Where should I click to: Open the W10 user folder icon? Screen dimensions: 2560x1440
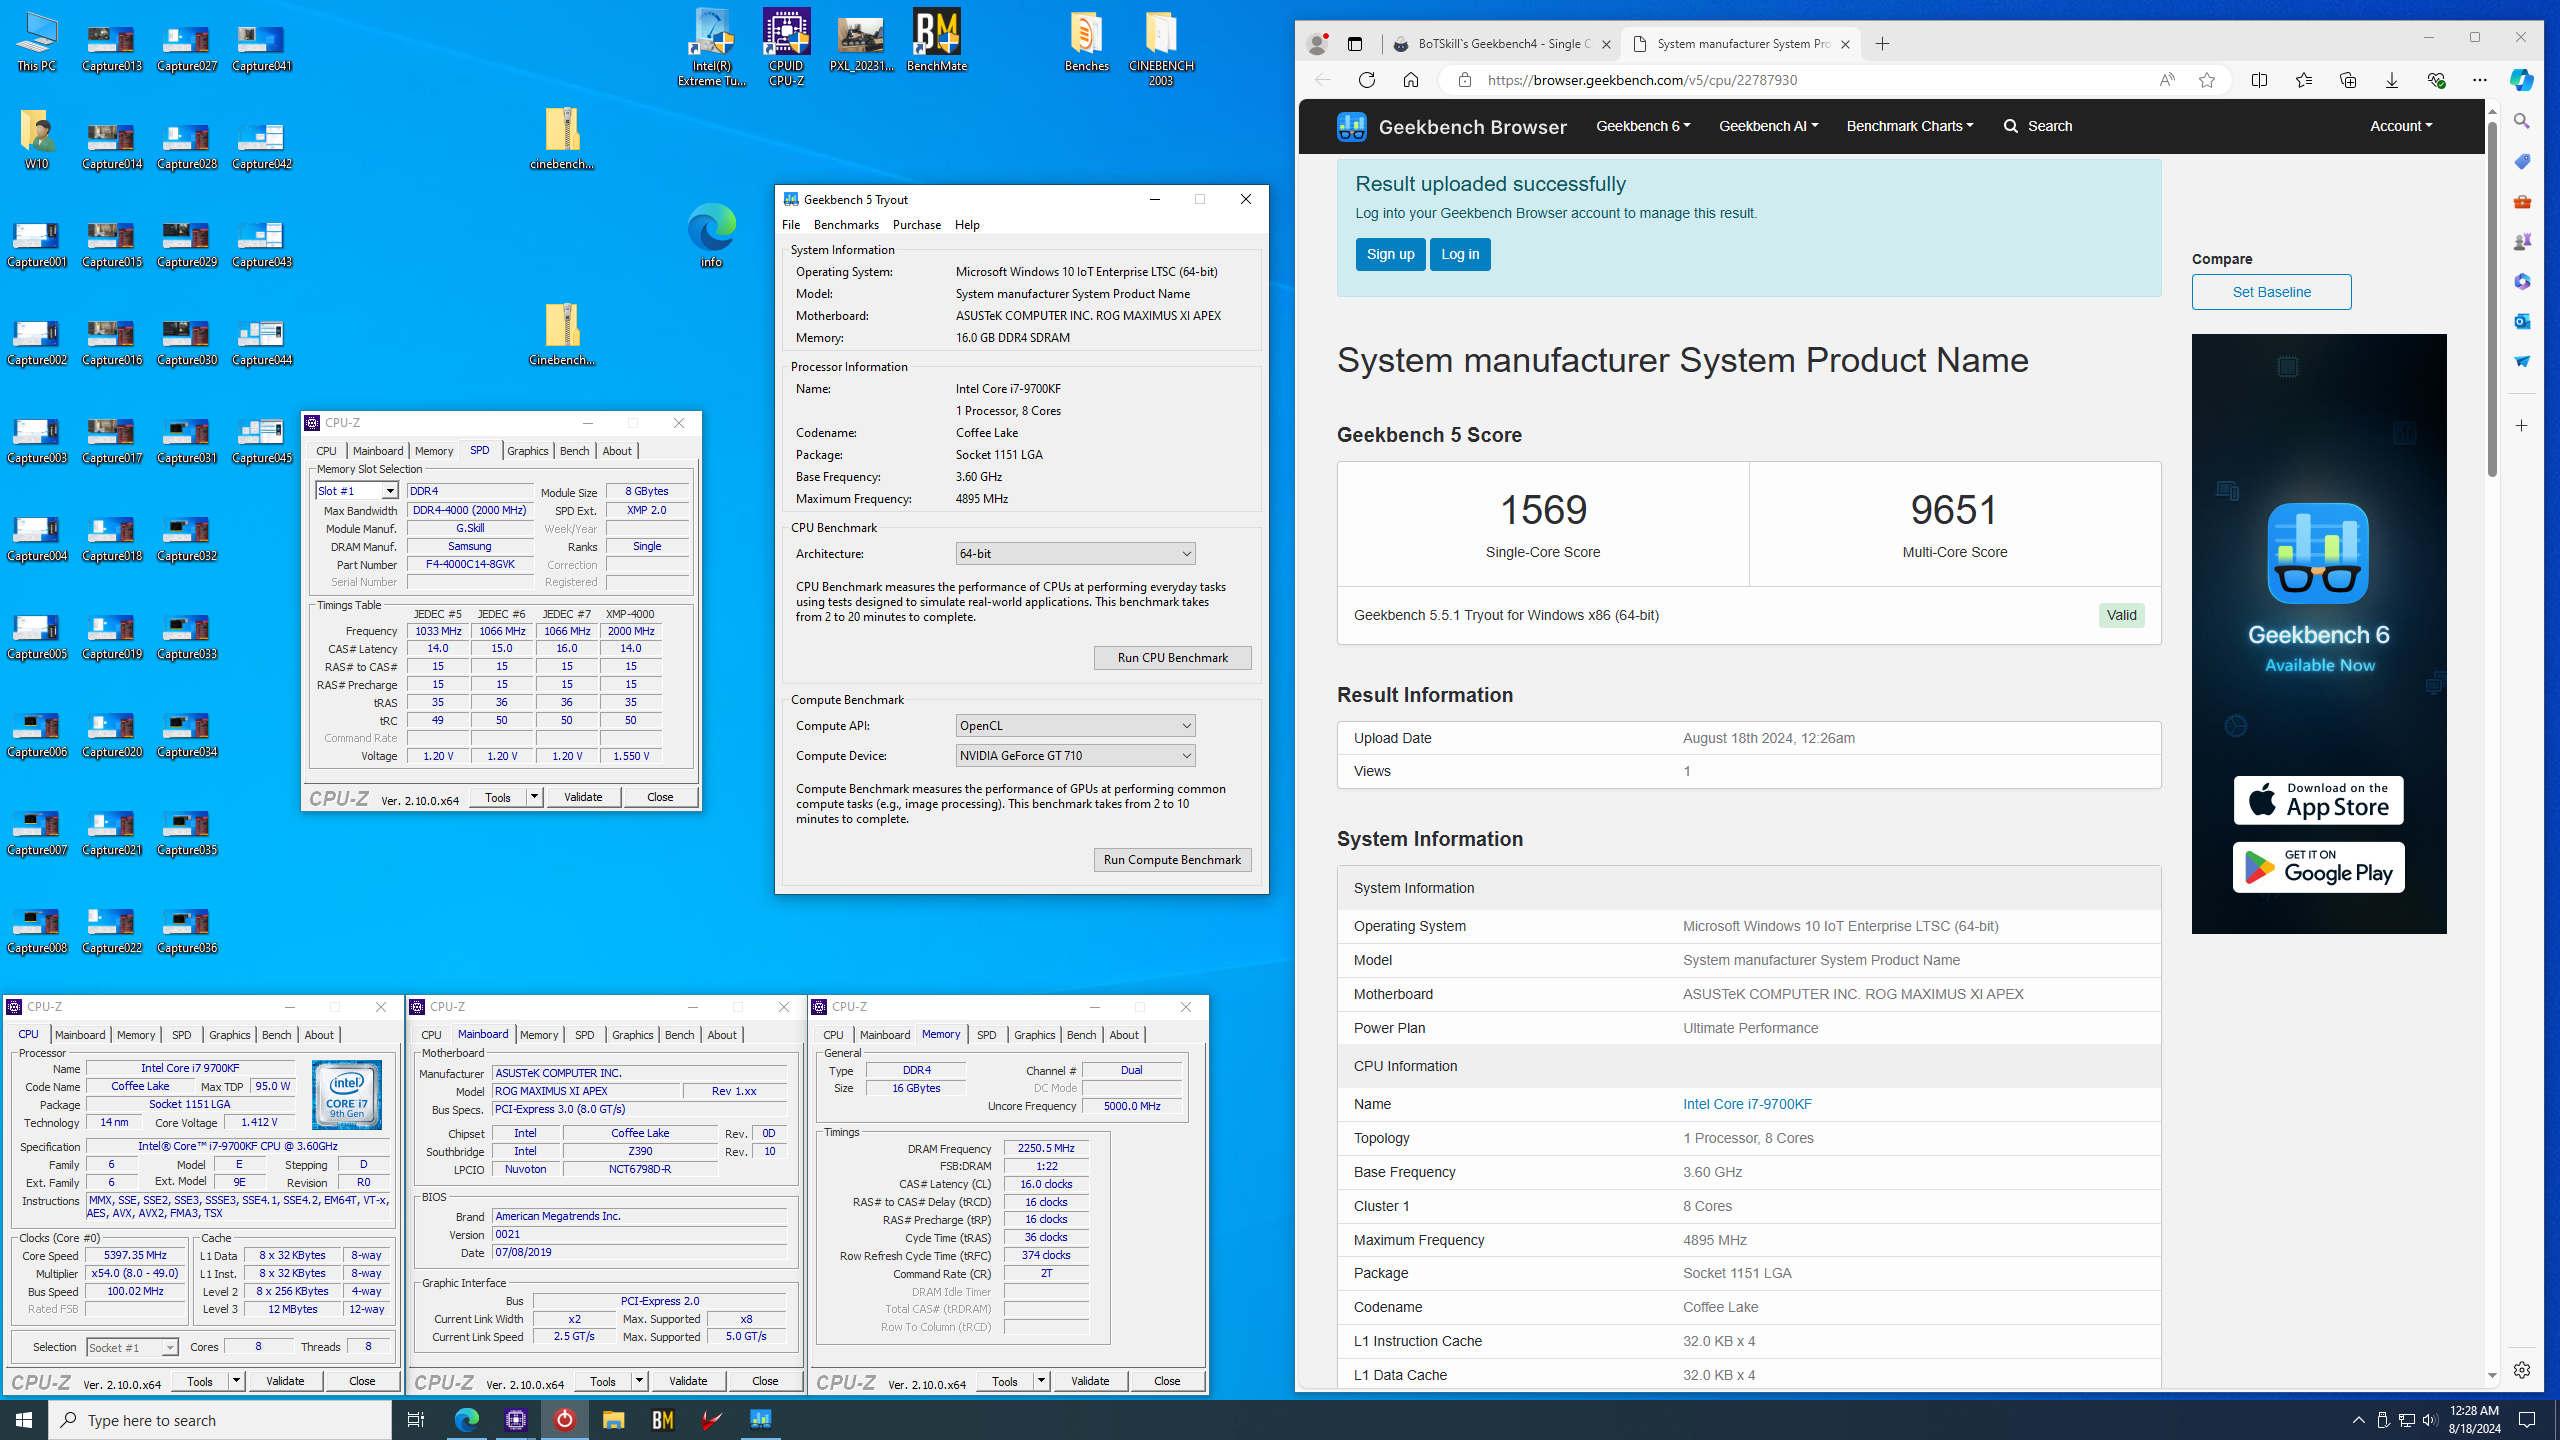click(x=36, y=138)
